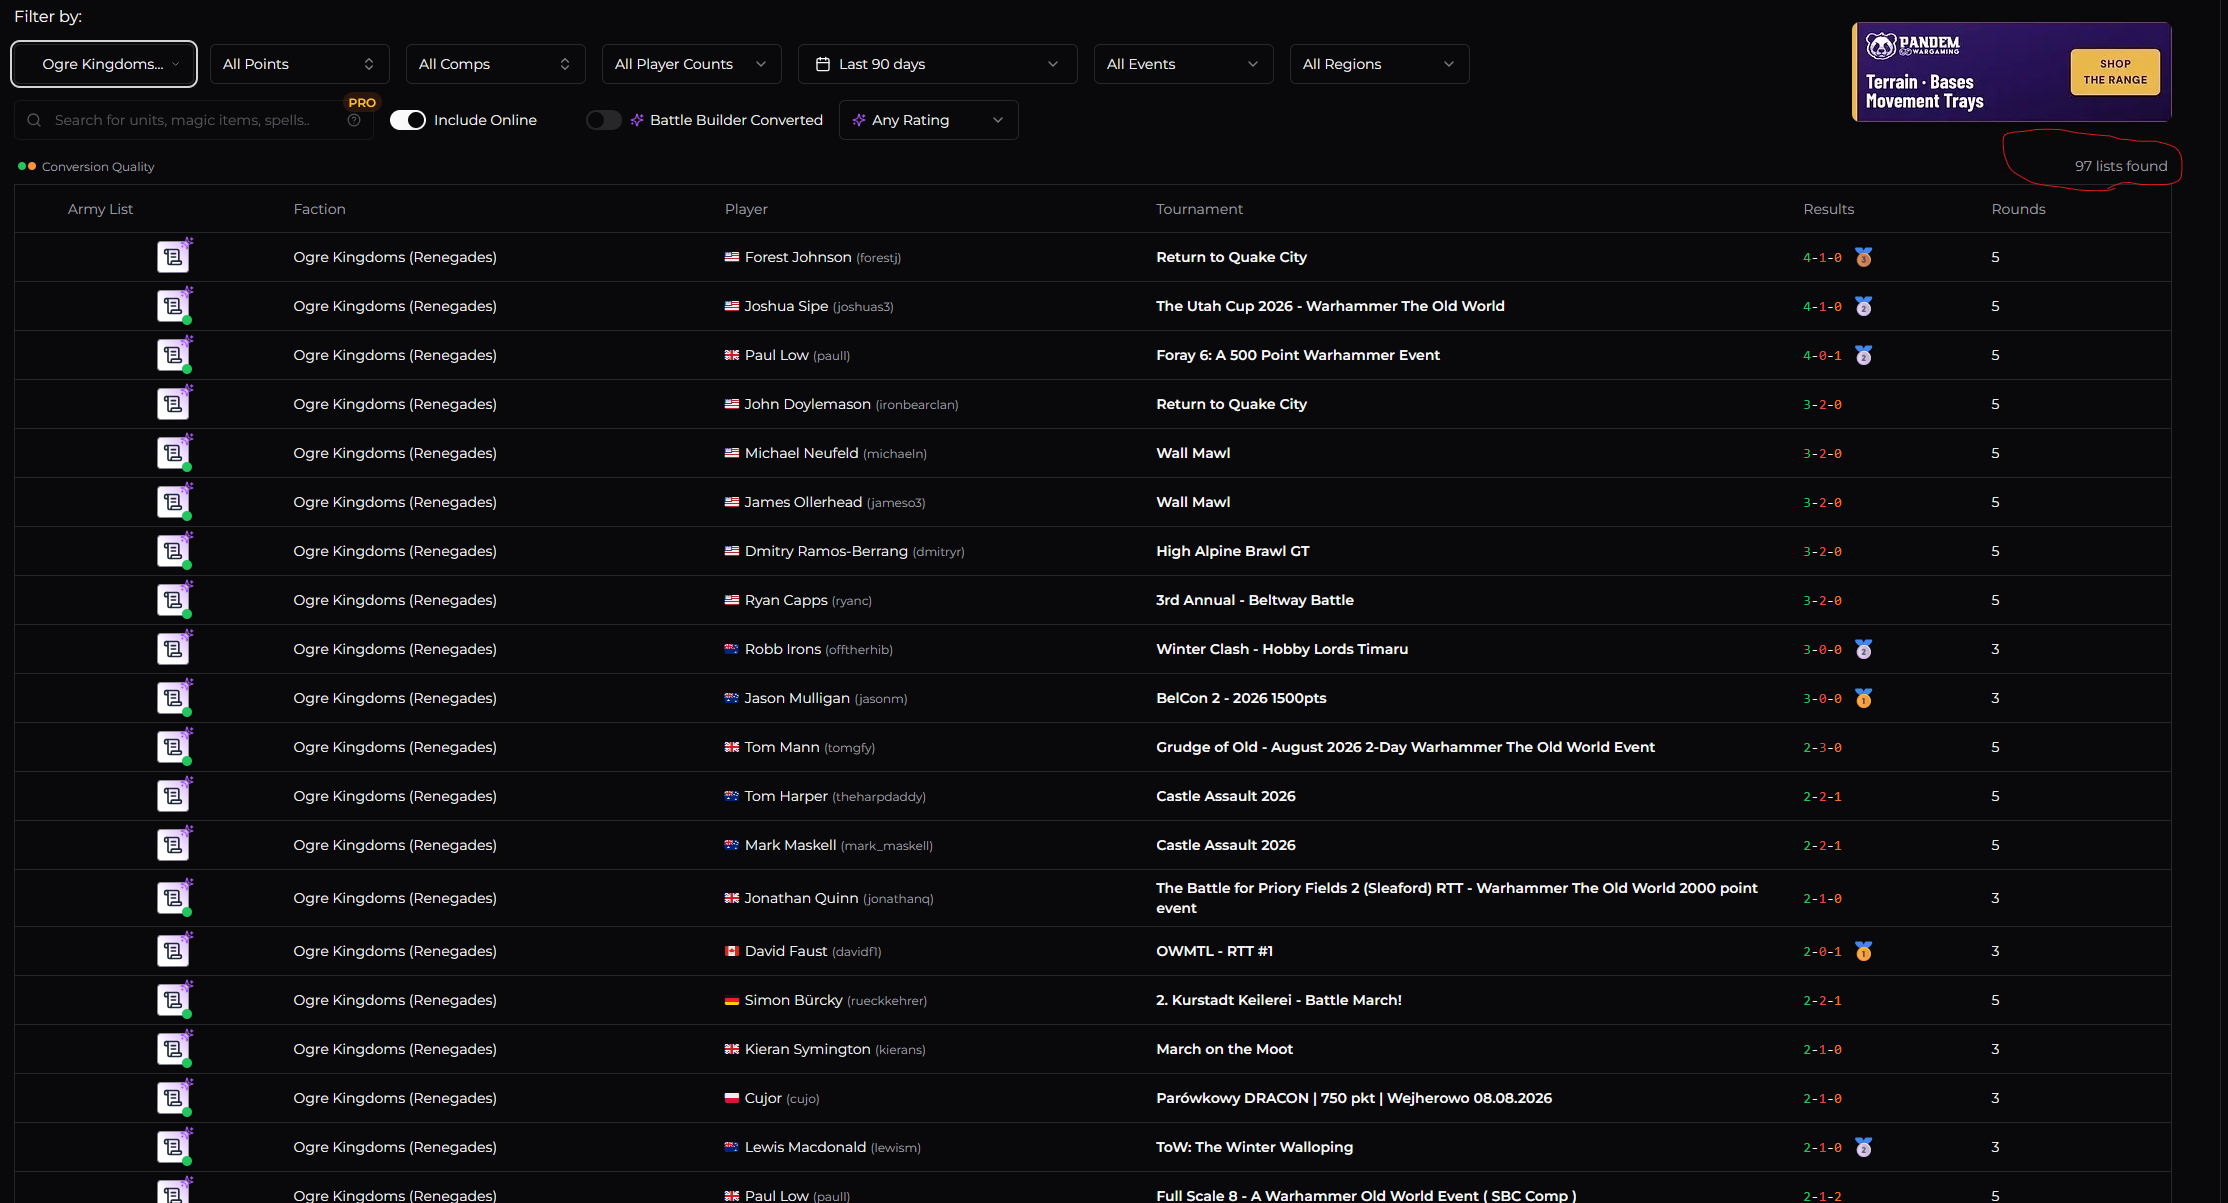Open army list icon for Robb Irons

[x=174, y=649]
